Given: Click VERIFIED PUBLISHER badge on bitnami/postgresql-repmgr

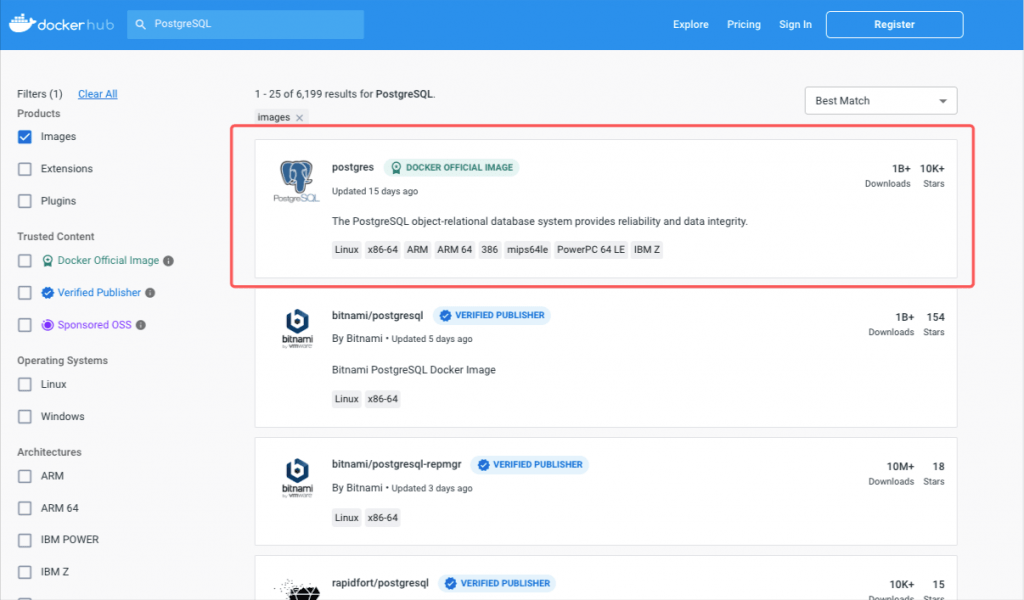Looking at the screenshot, I should click(x=530, y=465).
